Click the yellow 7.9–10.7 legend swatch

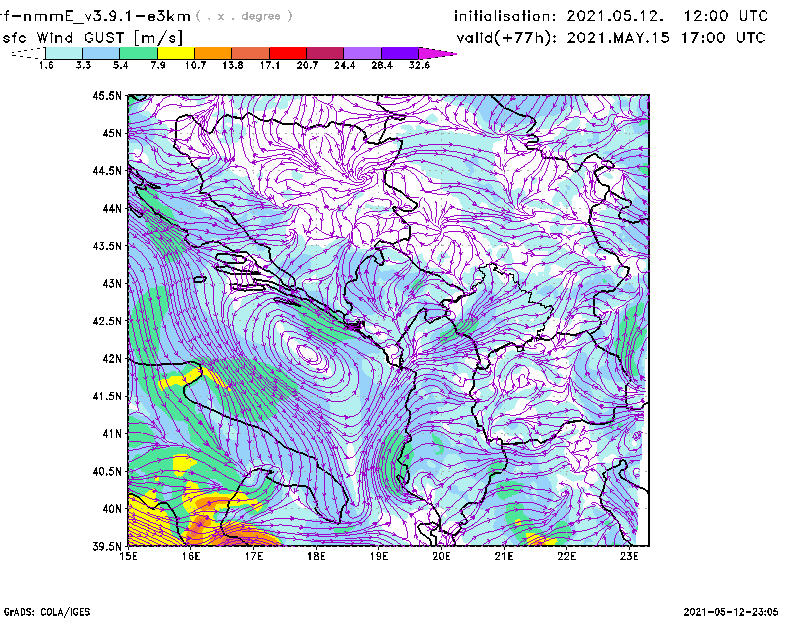click(176, 53)
